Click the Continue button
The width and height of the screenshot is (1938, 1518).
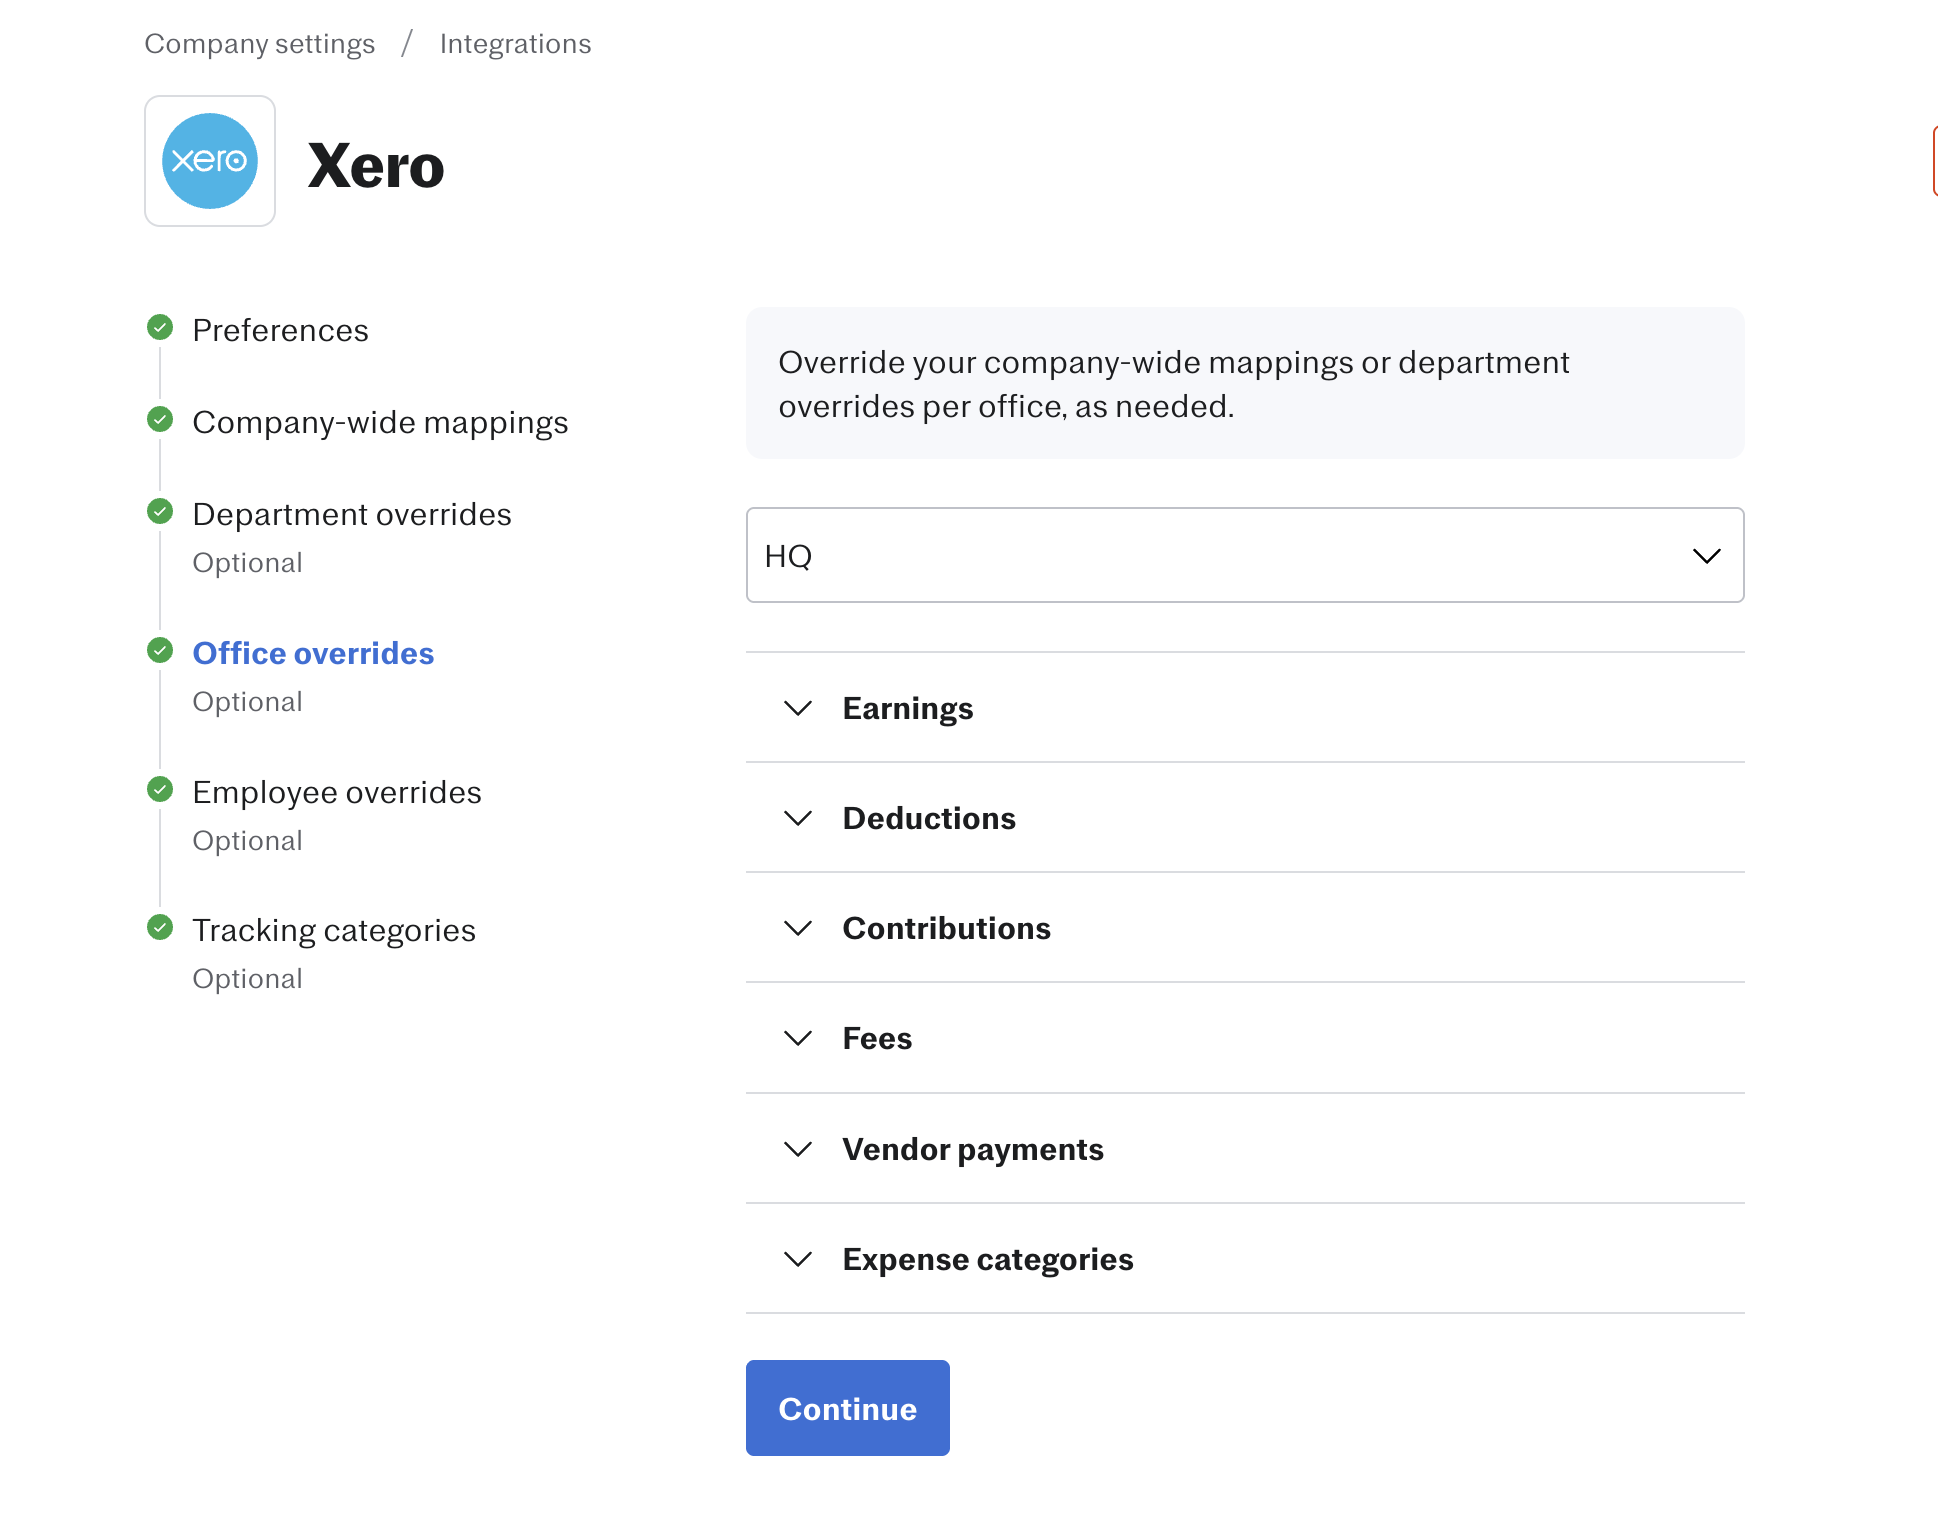(x=848, y=1408)
